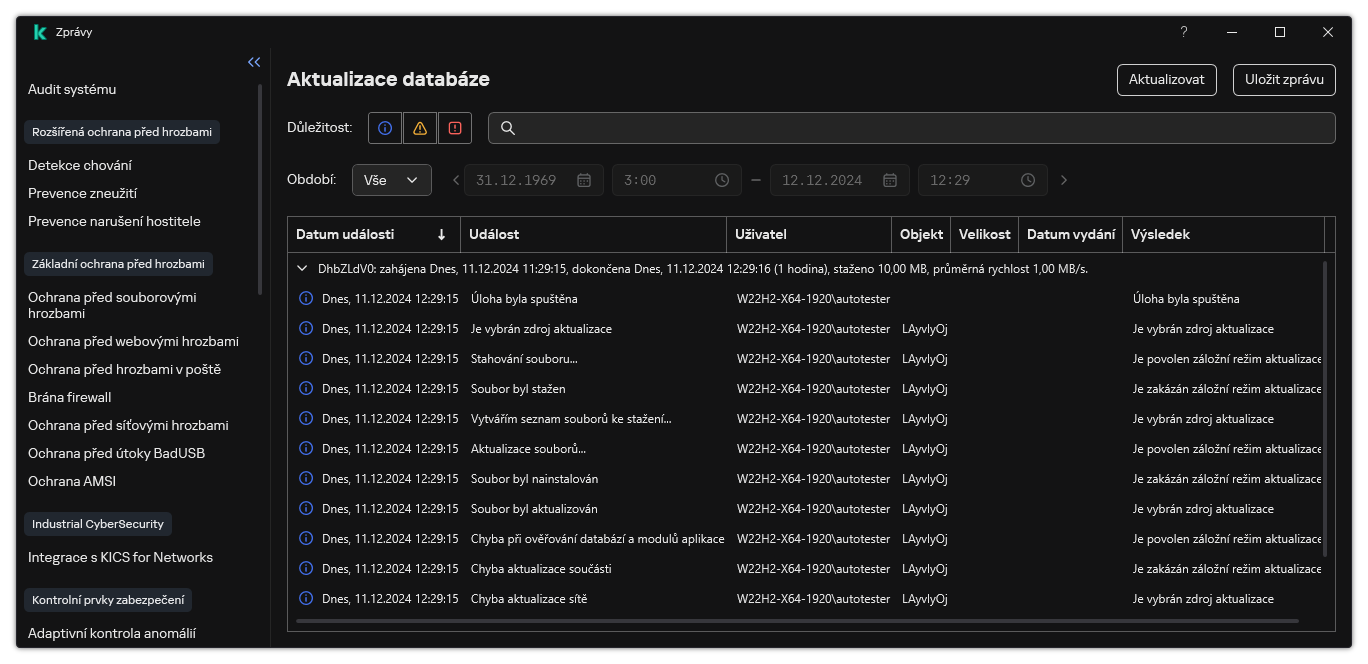The image size is (1368, 664).
Task: Open the Období dropdown set to Vše
Action: [391, 180]
